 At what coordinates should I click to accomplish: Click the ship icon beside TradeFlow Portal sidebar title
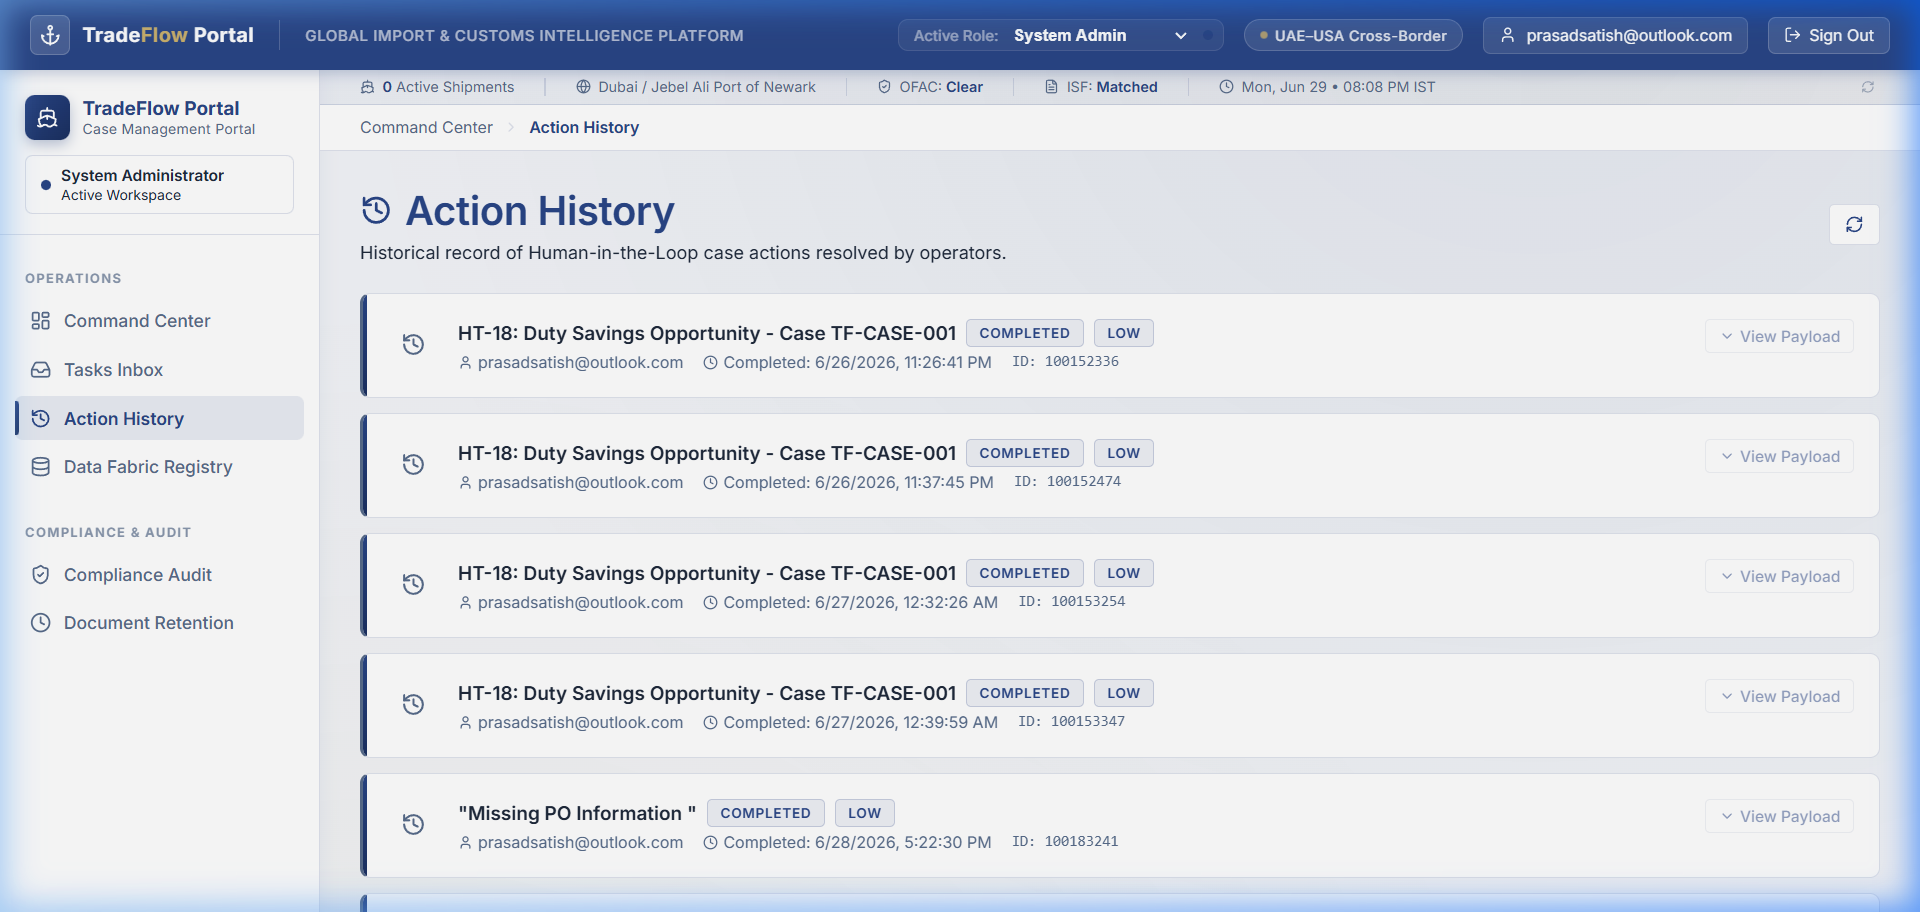coord(47,118)
